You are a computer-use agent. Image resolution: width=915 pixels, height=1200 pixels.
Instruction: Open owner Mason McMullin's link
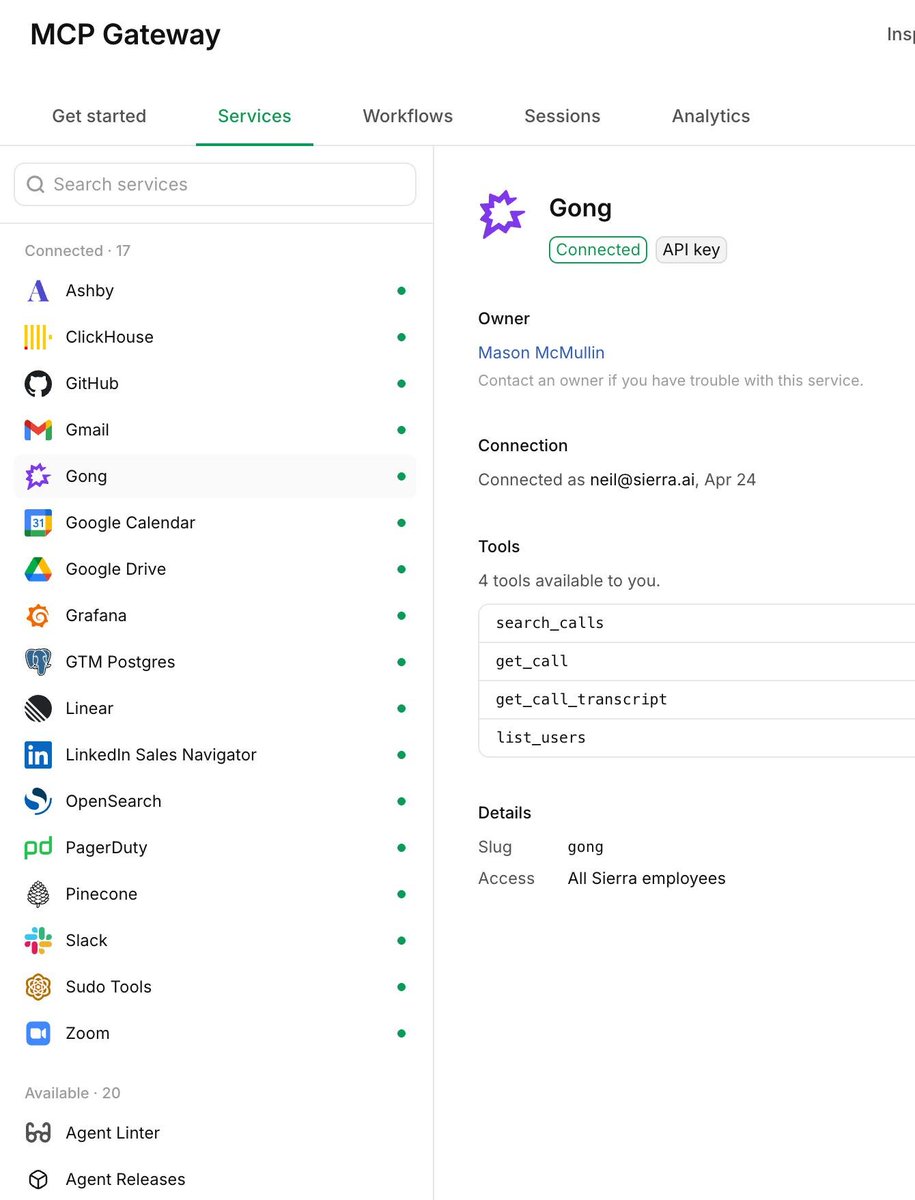(x=541, y=353)
